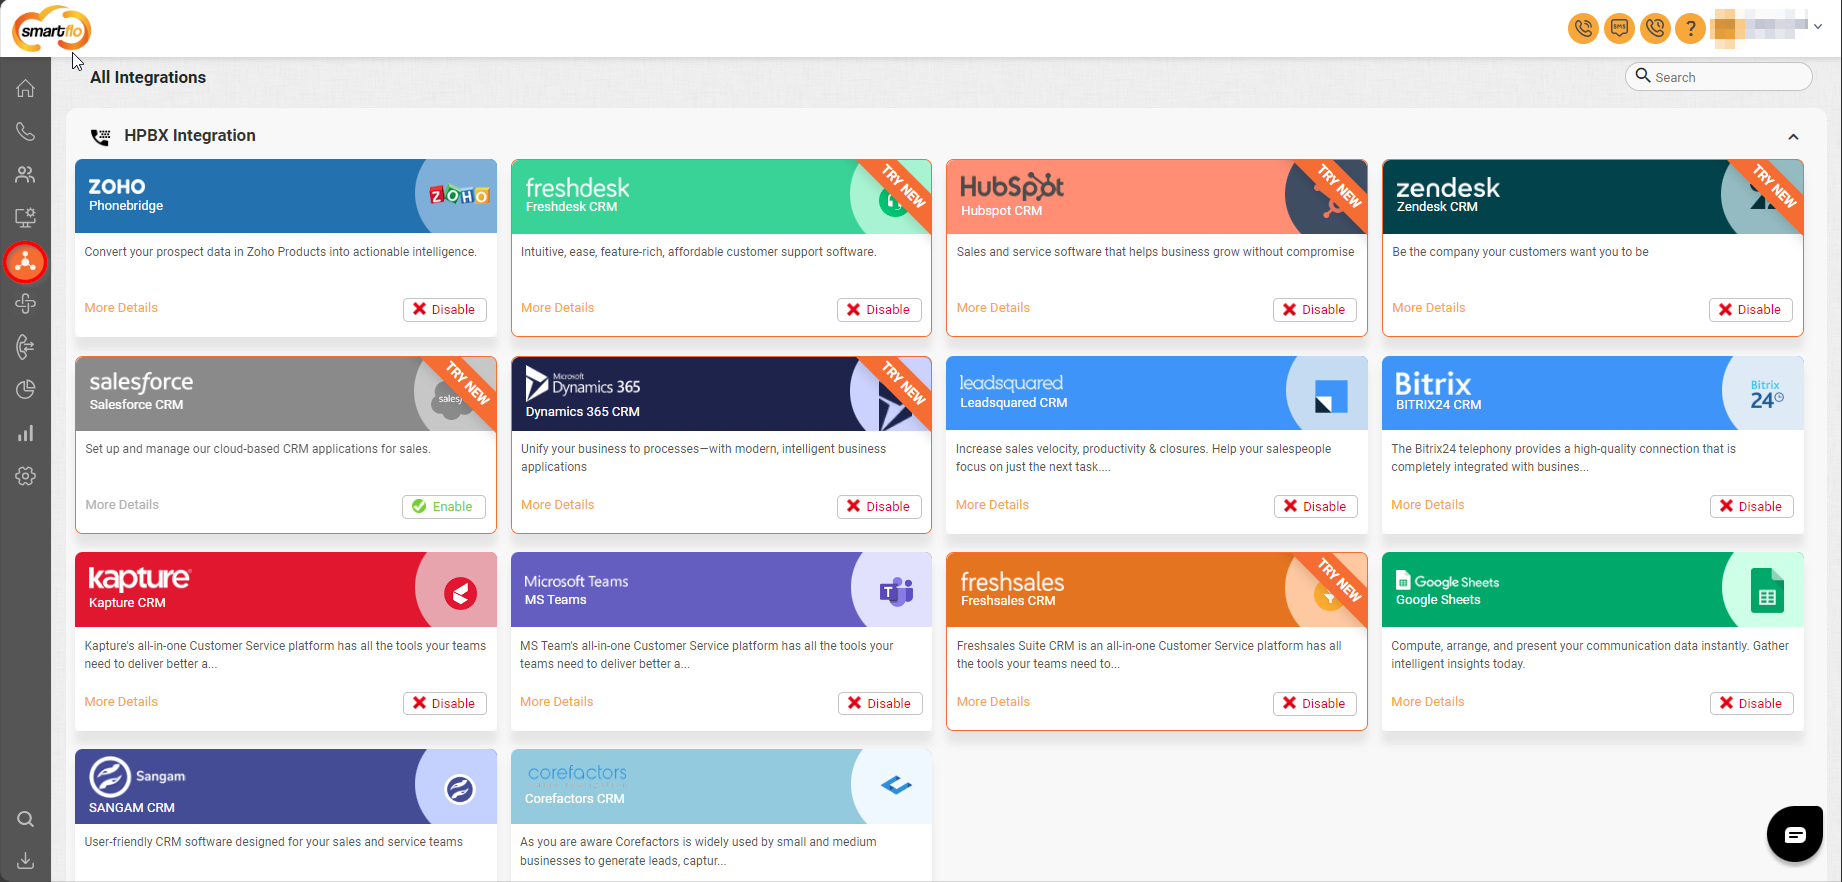Open the monitor settings sidebar icon

[26, 217]
